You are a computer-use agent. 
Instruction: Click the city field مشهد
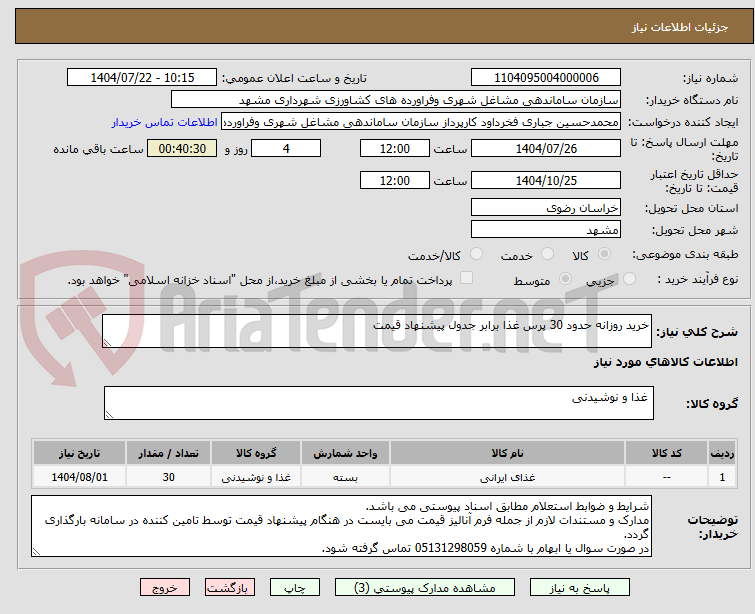tap(546, 229)
